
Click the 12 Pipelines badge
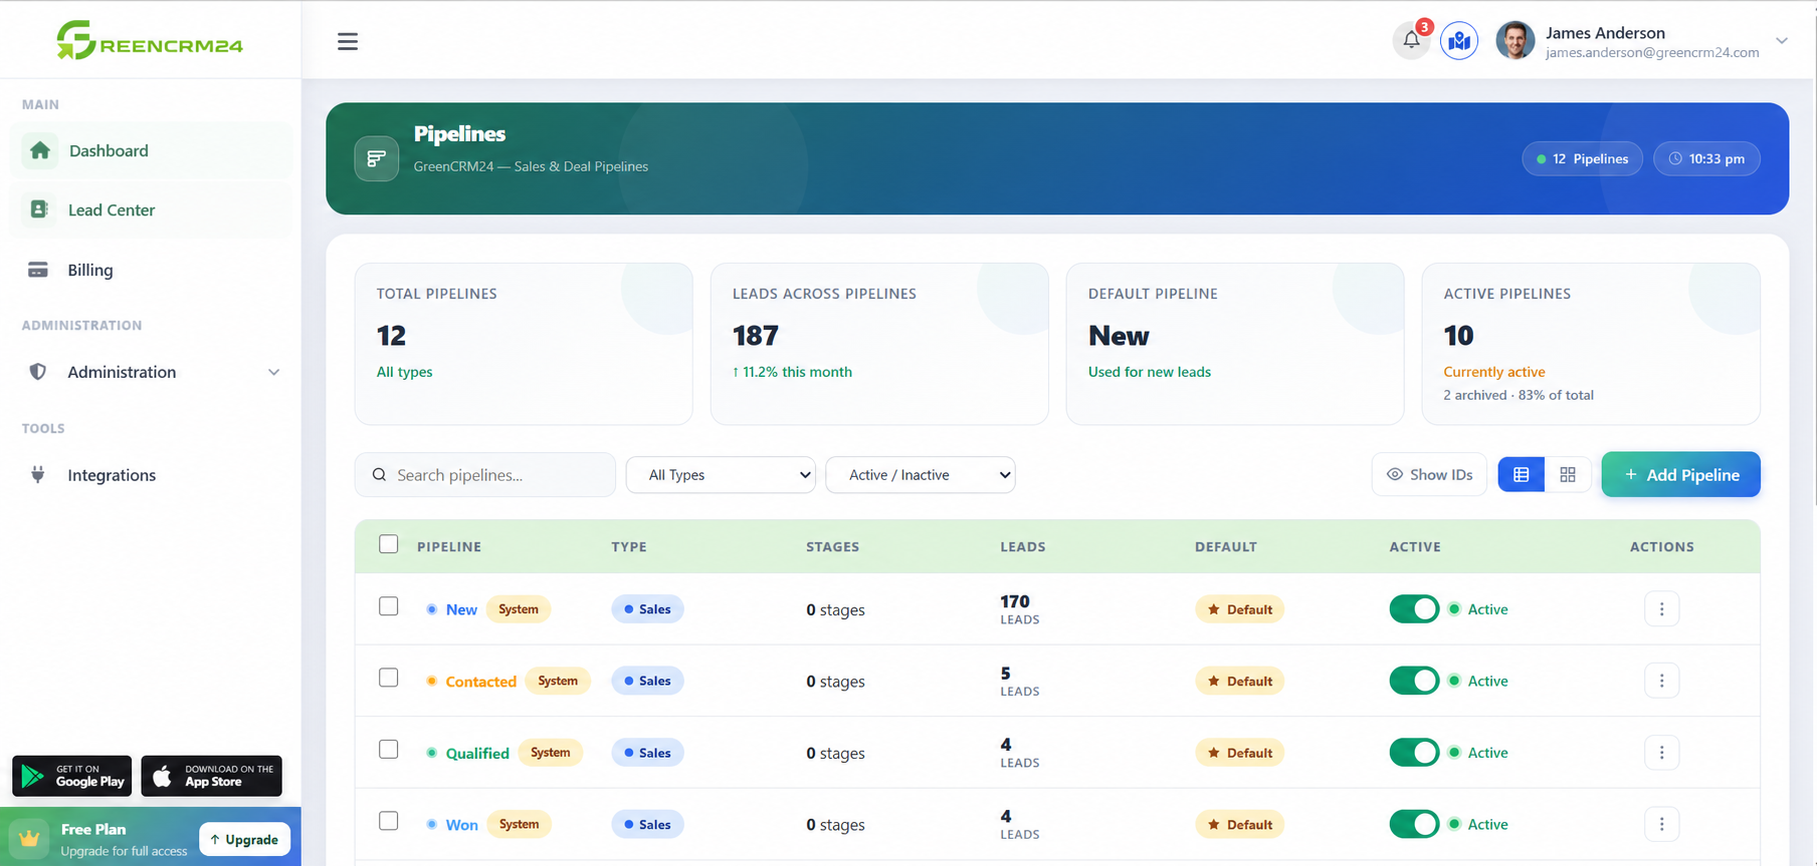(1582, 158)
